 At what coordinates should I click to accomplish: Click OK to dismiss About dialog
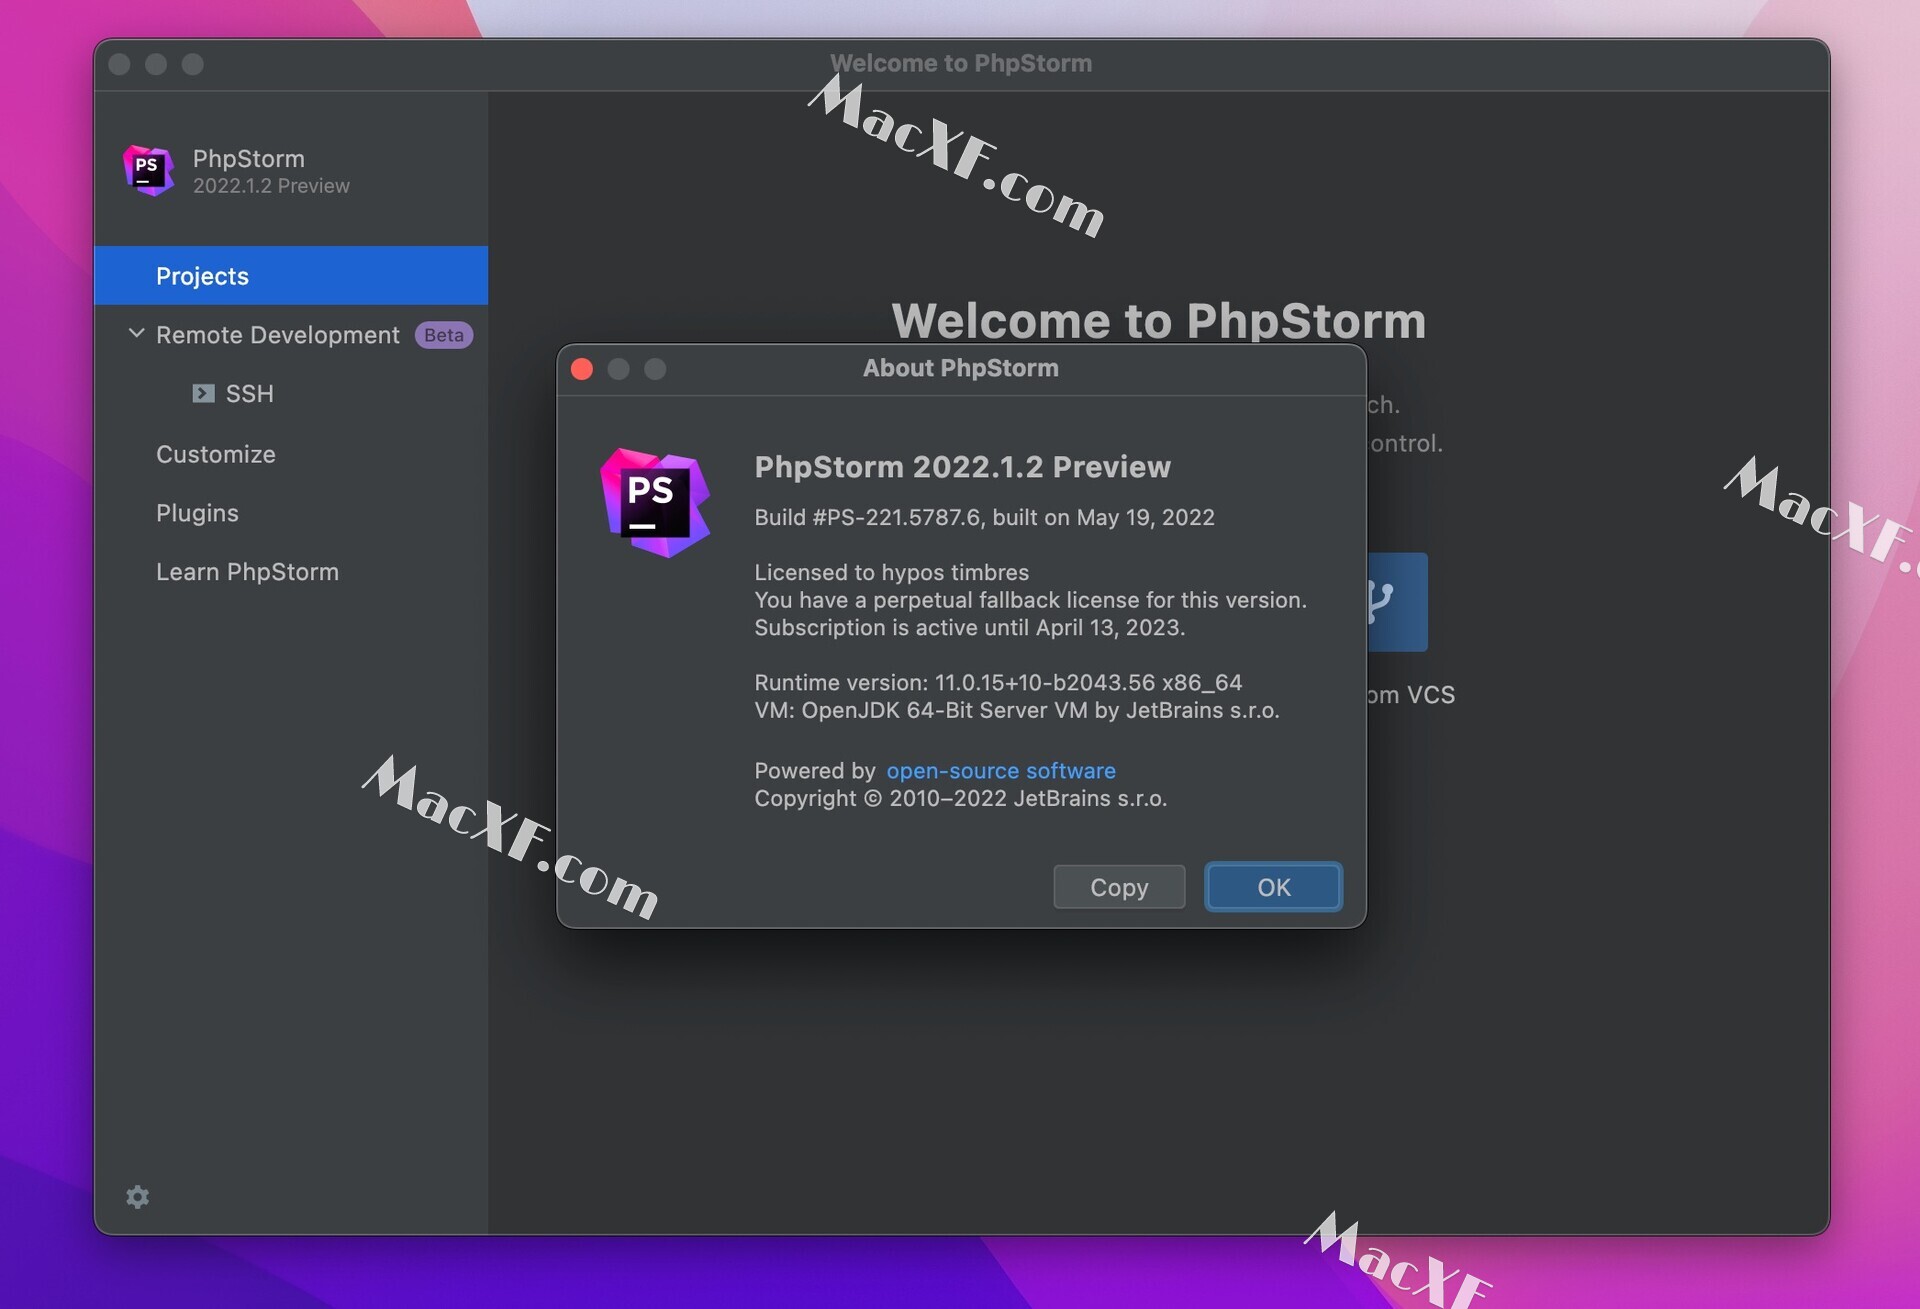[1273, 887]
